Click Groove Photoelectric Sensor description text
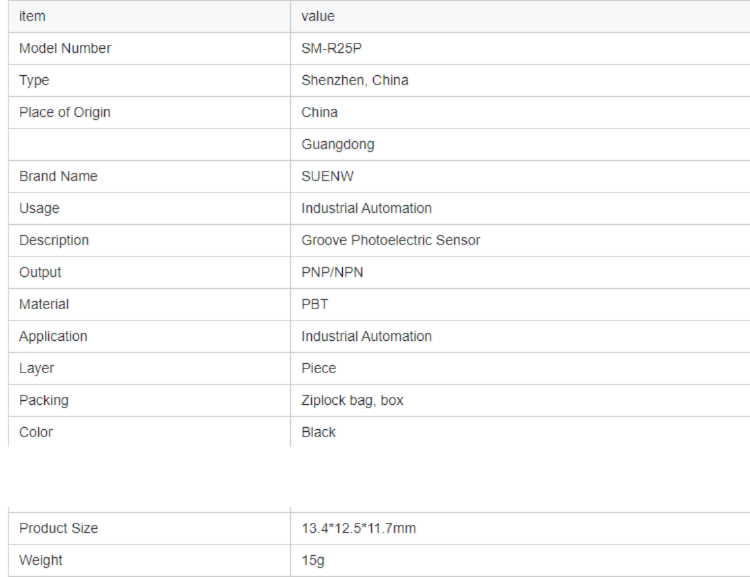 coord(391,240)
